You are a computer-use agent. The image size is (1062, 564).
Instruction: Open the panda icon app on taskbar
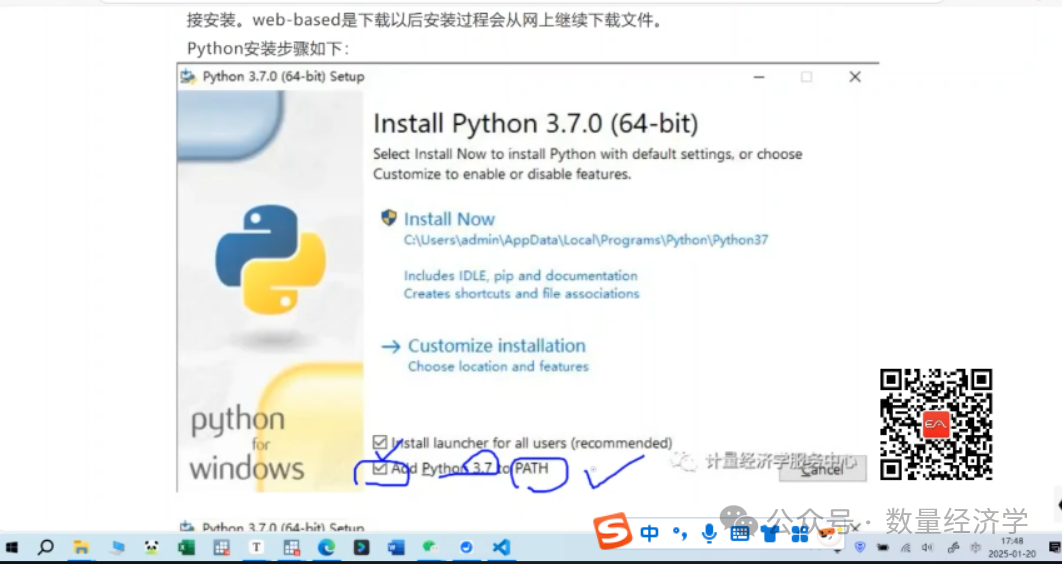click(151, 547)
